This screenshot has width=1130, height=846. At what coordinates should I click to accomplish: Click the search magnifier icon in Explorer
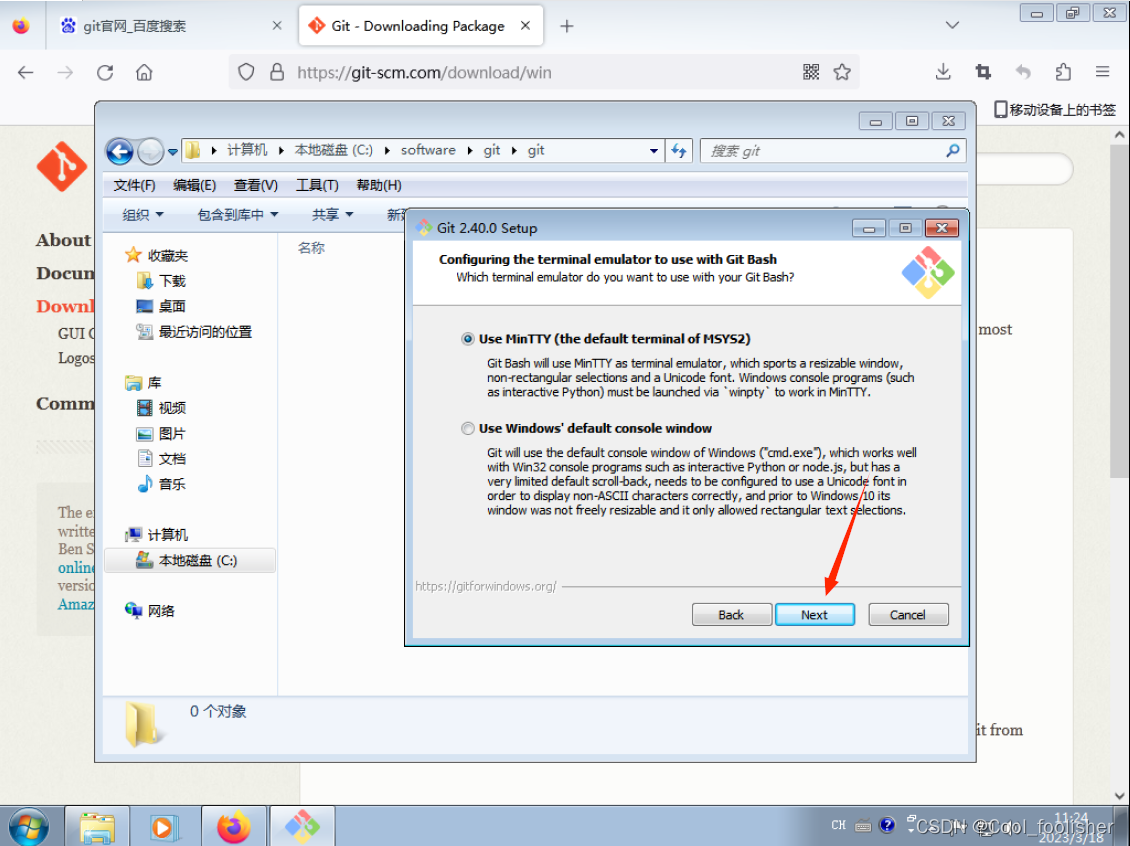coord(953,151)
